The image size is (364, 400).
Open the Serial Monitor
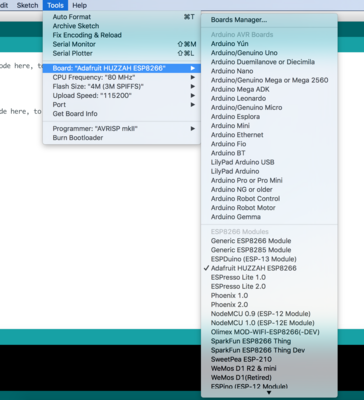tap(122, 44)
